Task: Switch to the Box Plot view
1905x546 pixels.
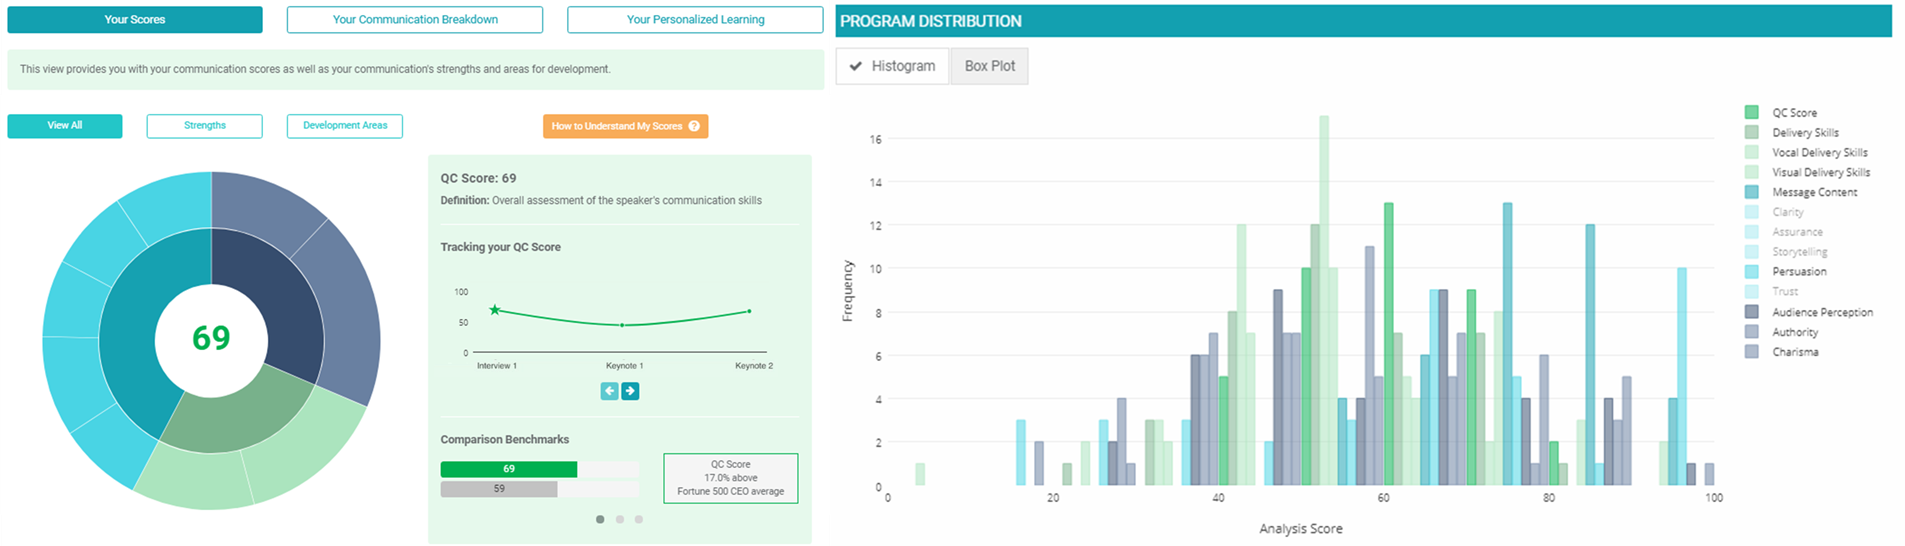Action: 989,66
